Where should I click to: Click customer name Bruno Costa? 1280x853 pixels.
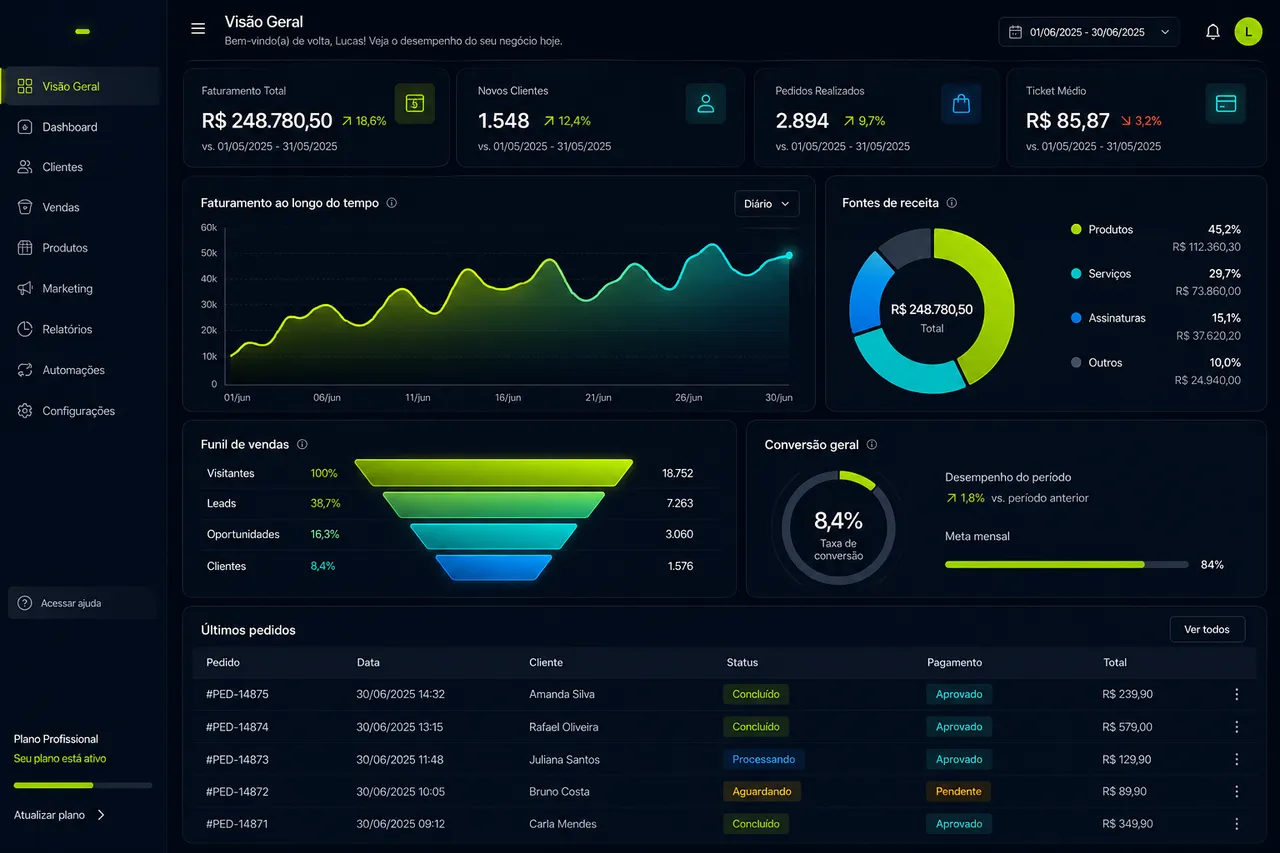(559, 791)
